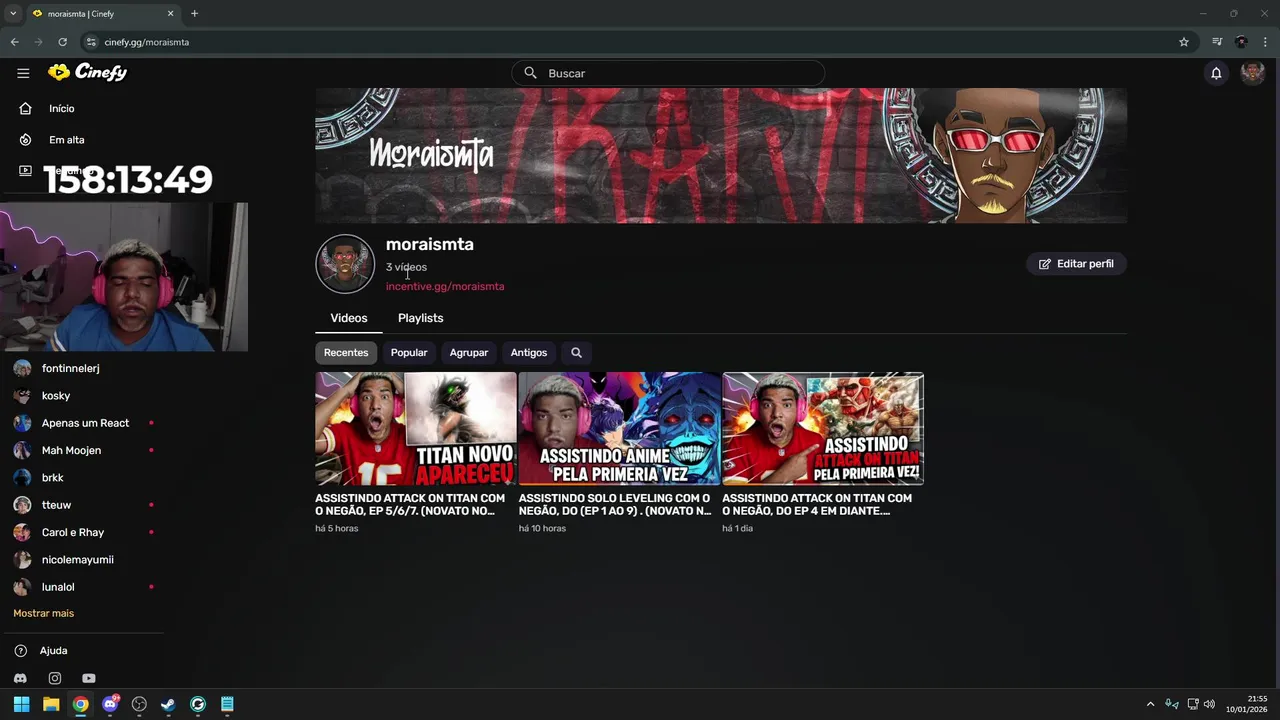Screen dimensions: 1280x720
Task: Open OBS Studio from taskbar
Action: 139,704
